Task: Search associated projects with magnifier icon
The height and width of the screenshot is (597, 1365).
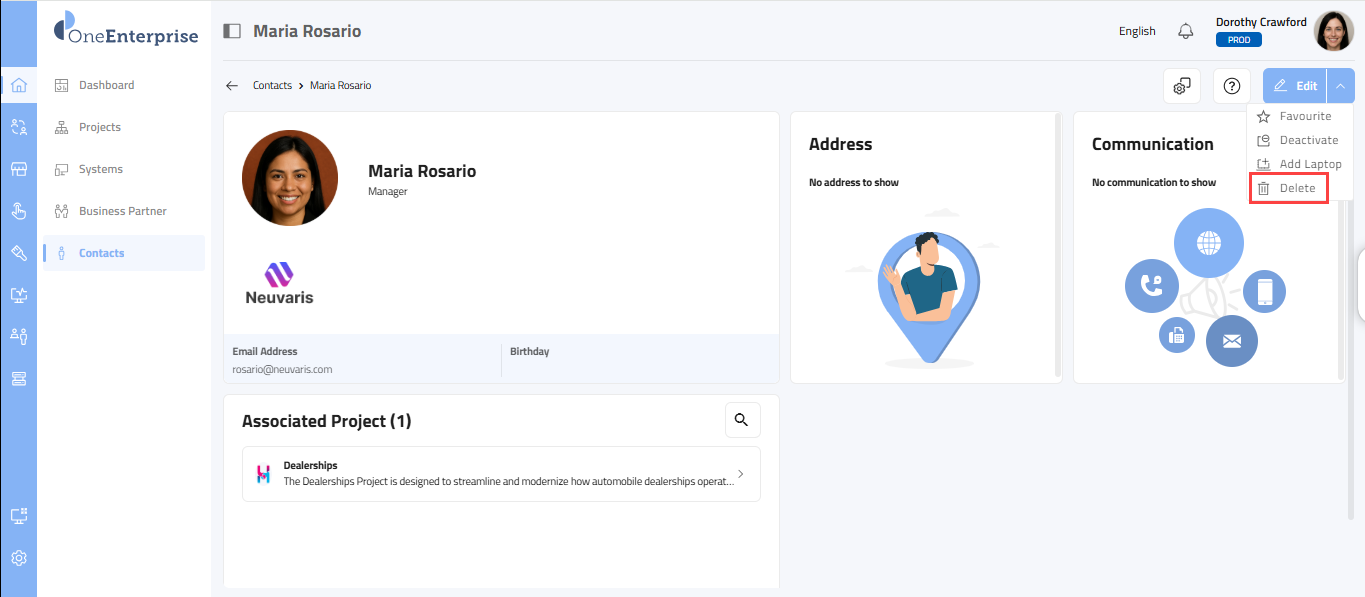Action: (742, 420)
